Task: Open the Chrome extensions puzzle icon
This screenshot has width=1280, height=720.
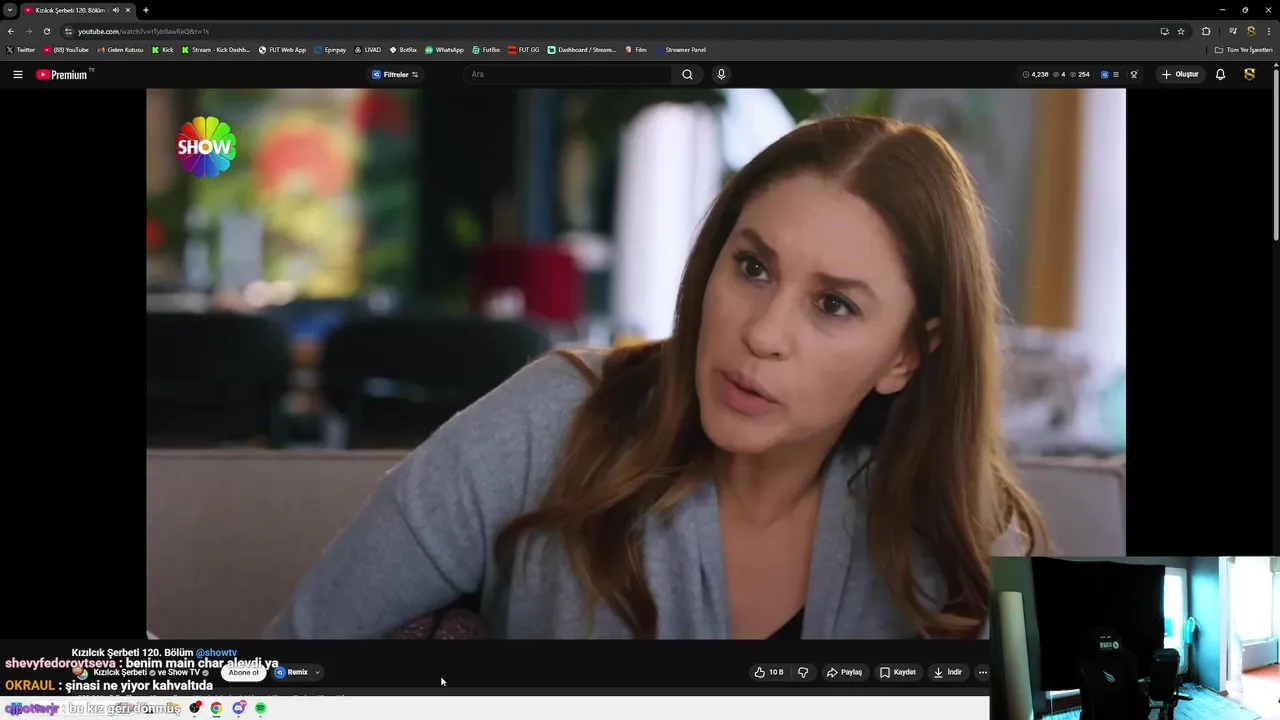Action: (x=1206, y=31)
